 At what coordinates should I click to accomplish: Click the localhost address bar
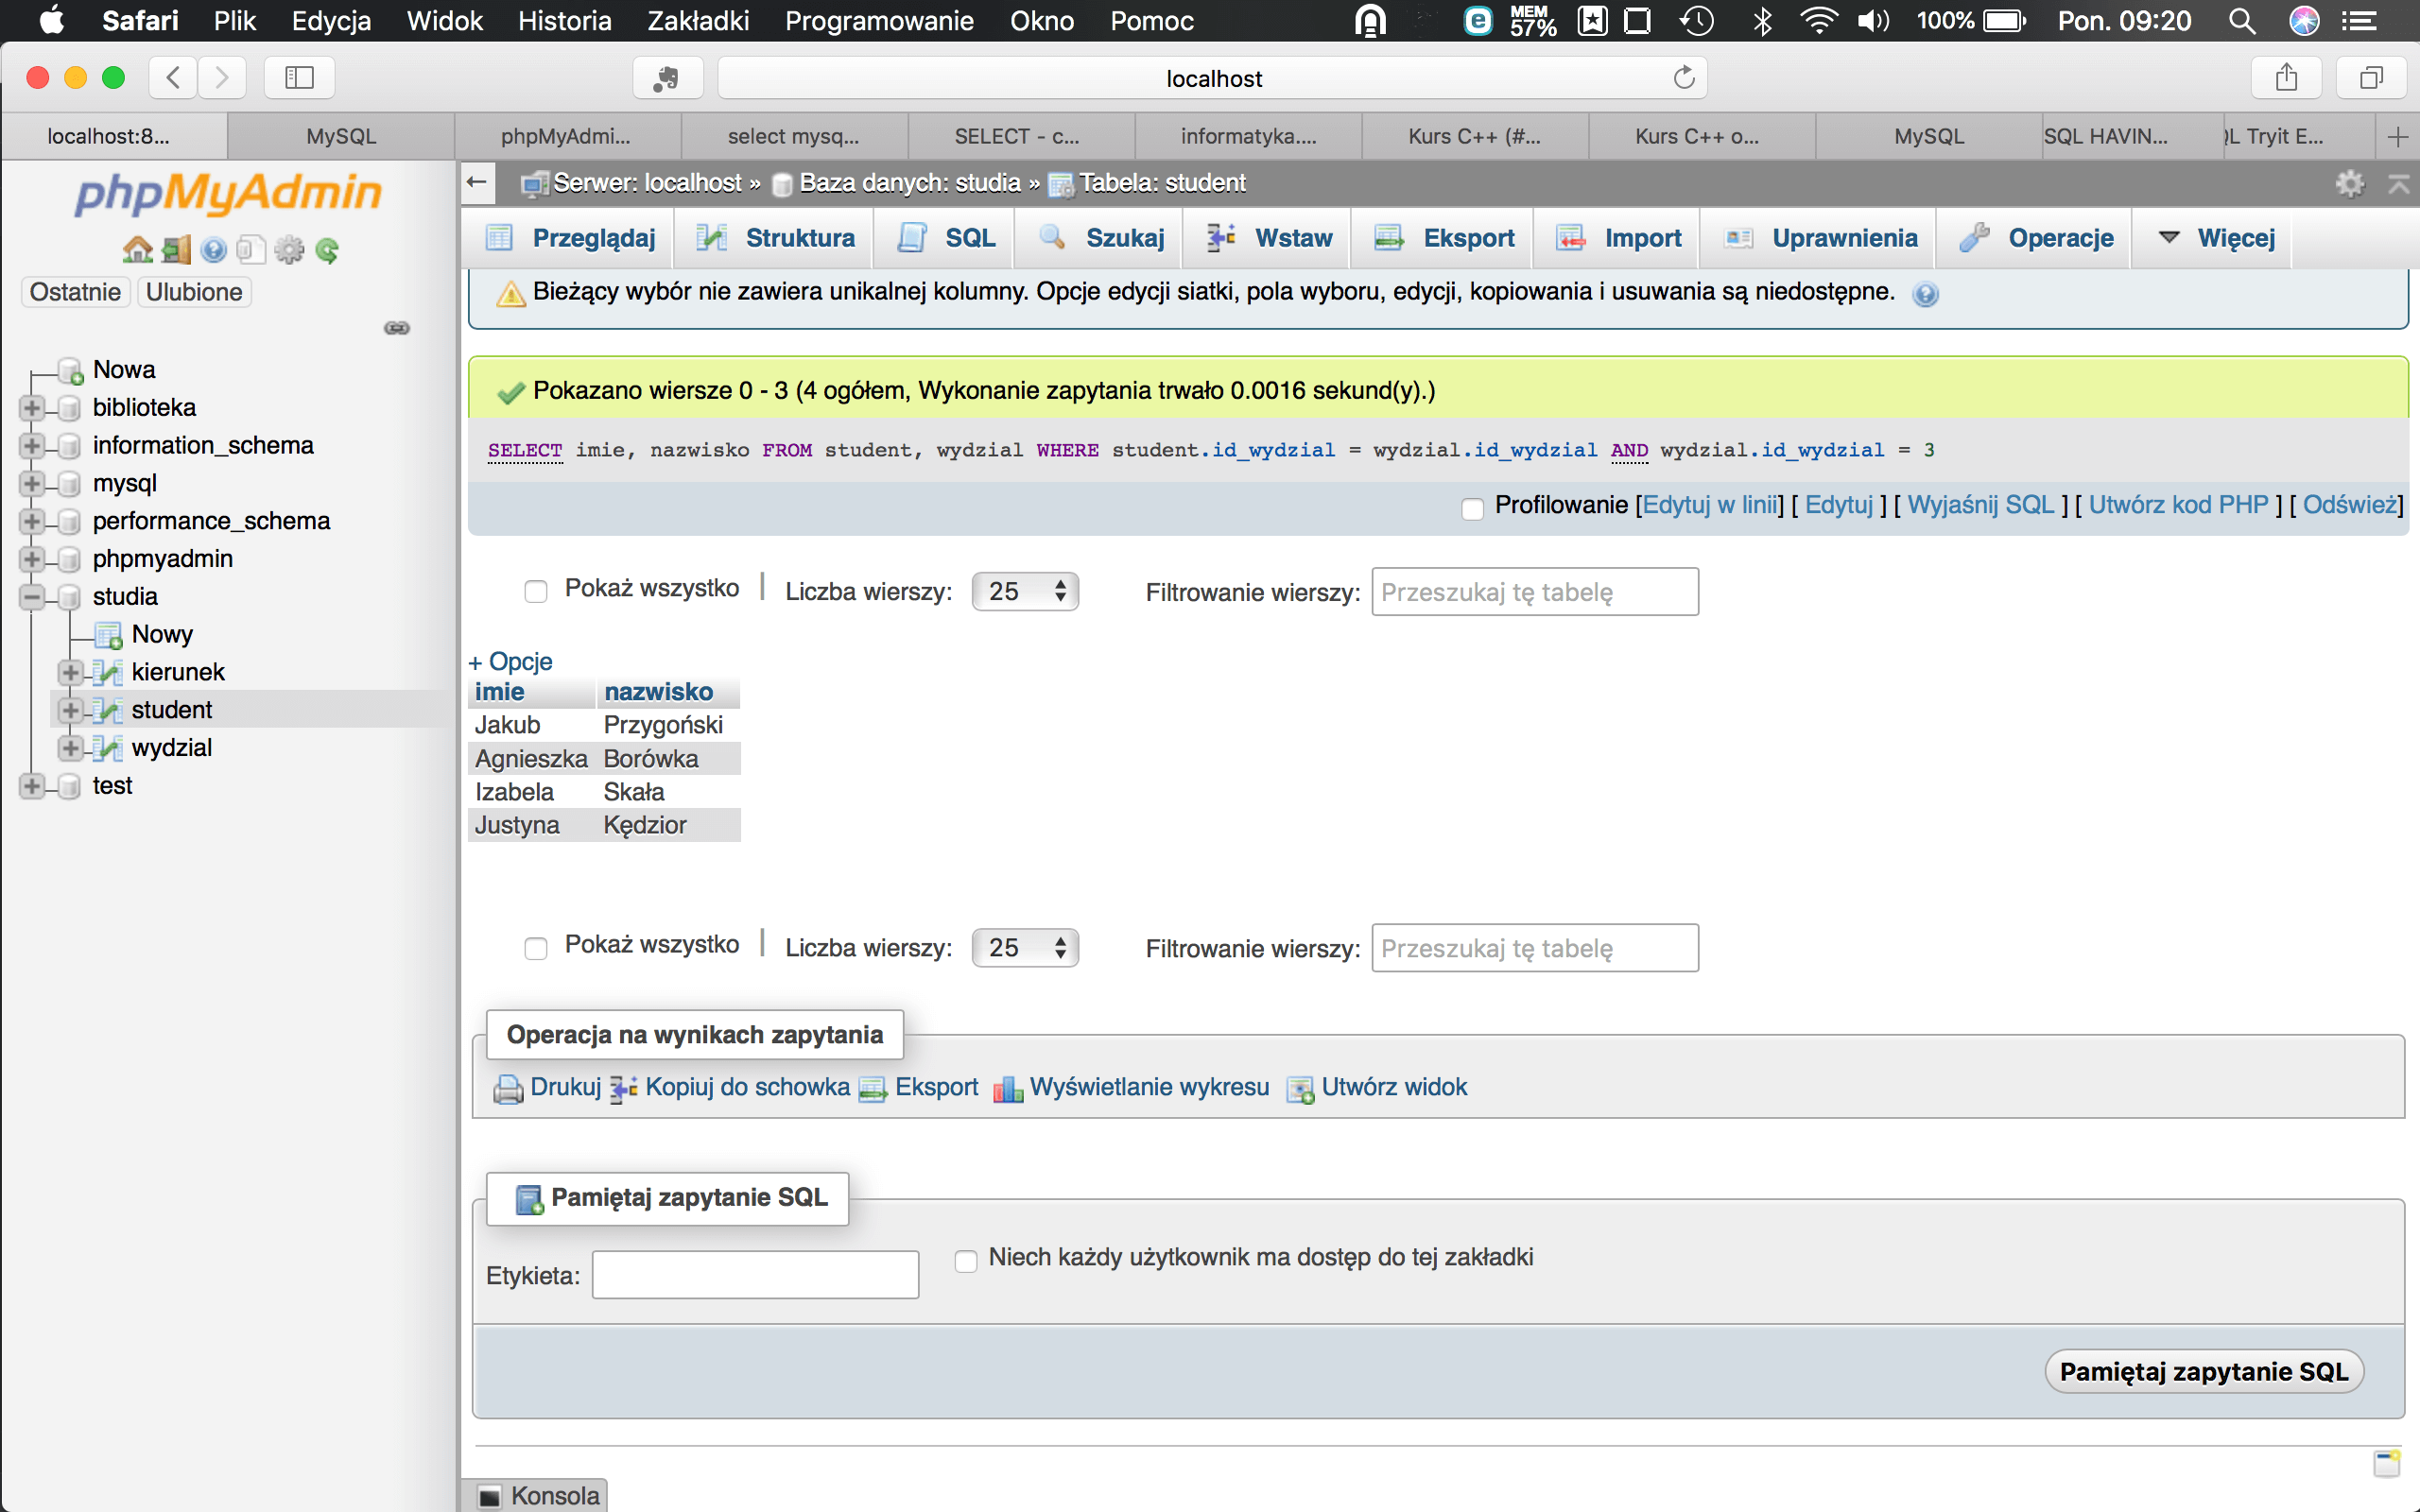[x=1212, y=78]
